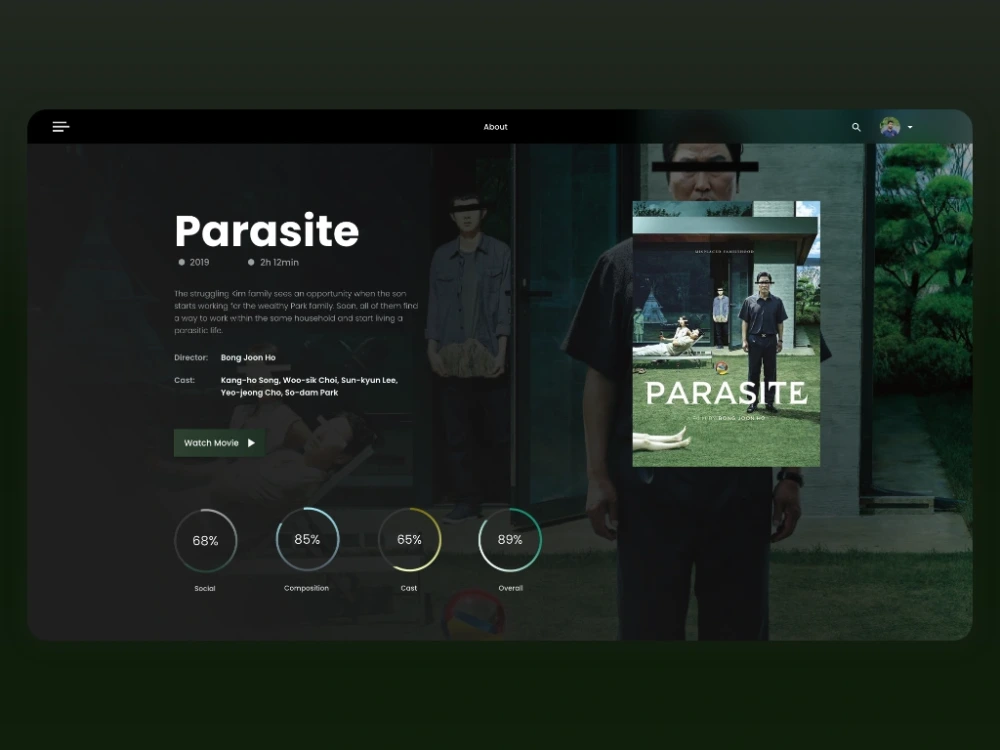Open the user profile avatar
1000x750 pixels.
click(x=890, y=127)
